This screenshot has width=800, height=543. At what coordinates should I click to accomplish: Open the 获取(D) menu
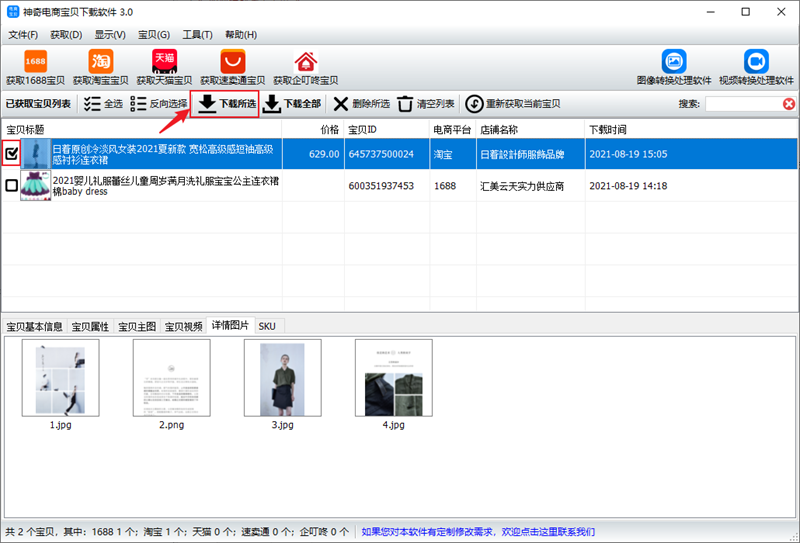(66, 35)
